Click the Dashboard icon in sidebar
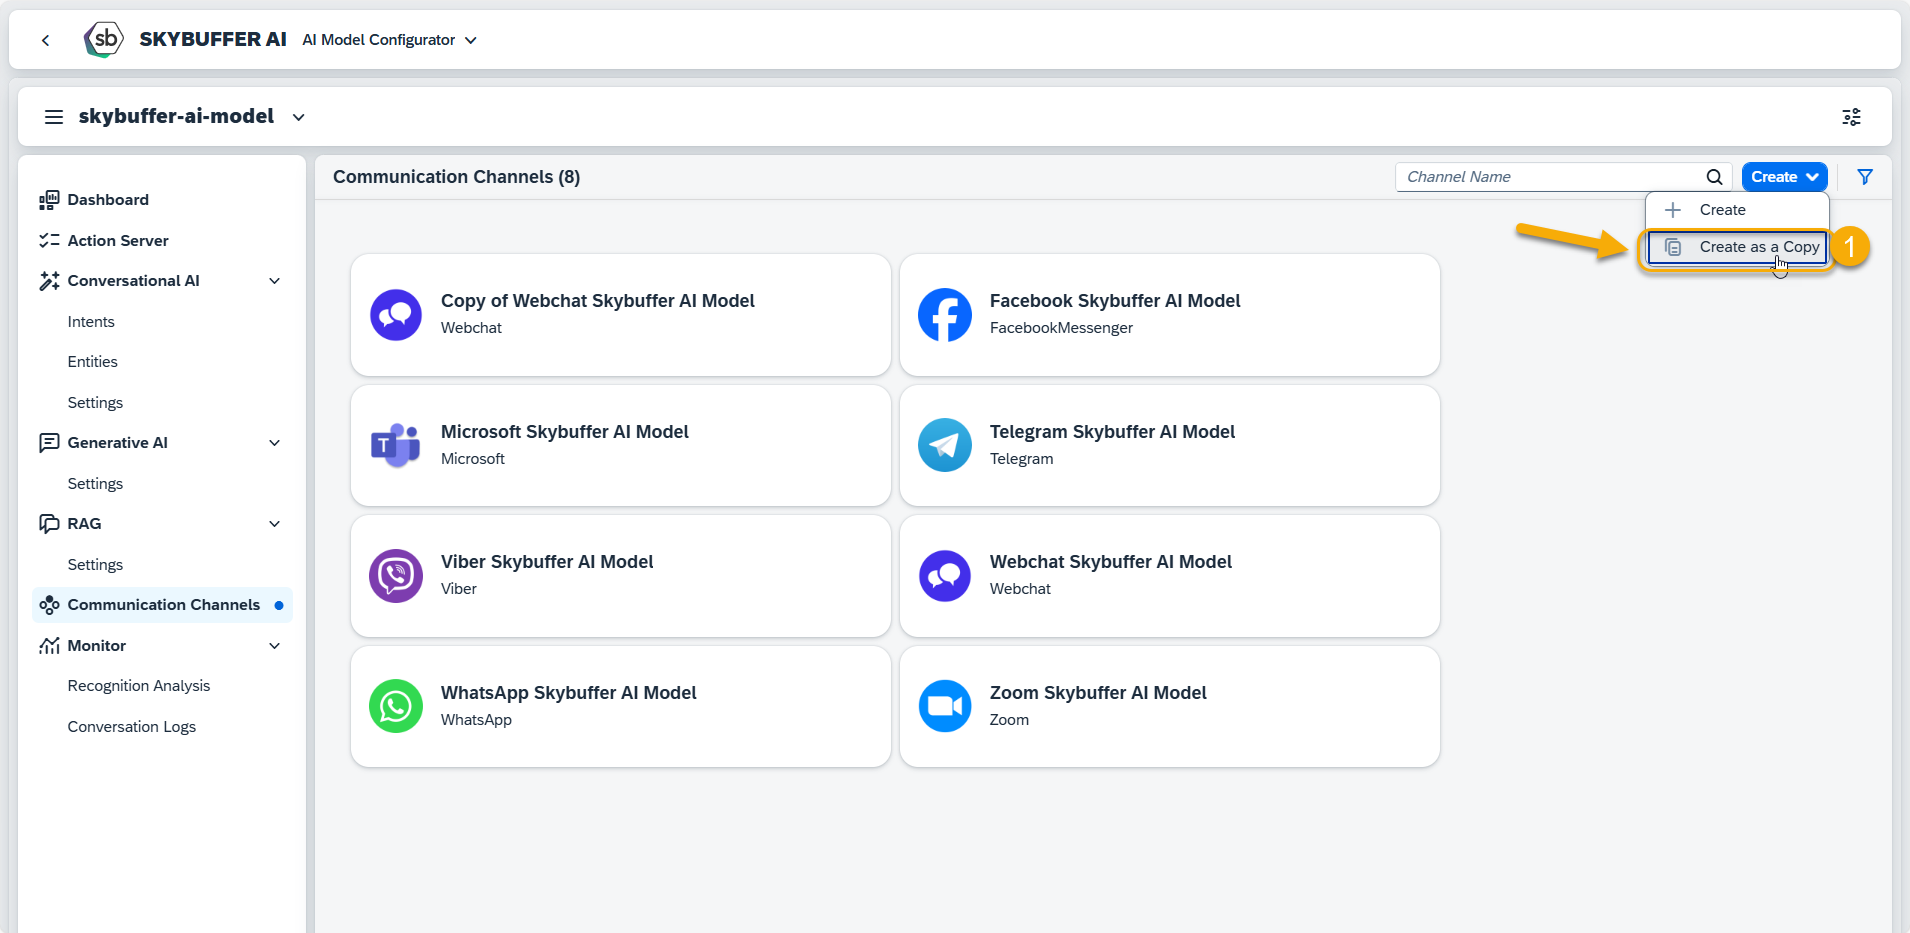 coord(49,200)
